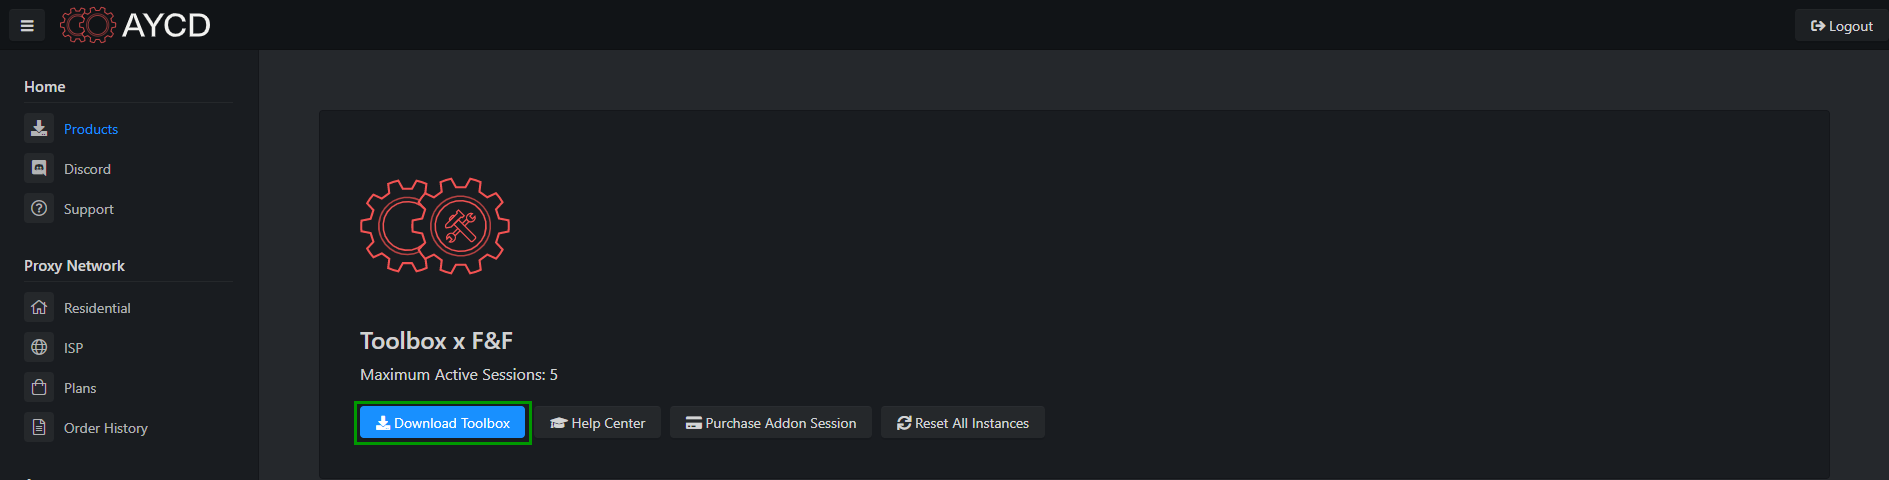The width and height of the screenshot is (1889, 480).
Task: Toggle the hamburger sidebar menu
Action: (27, 26)
